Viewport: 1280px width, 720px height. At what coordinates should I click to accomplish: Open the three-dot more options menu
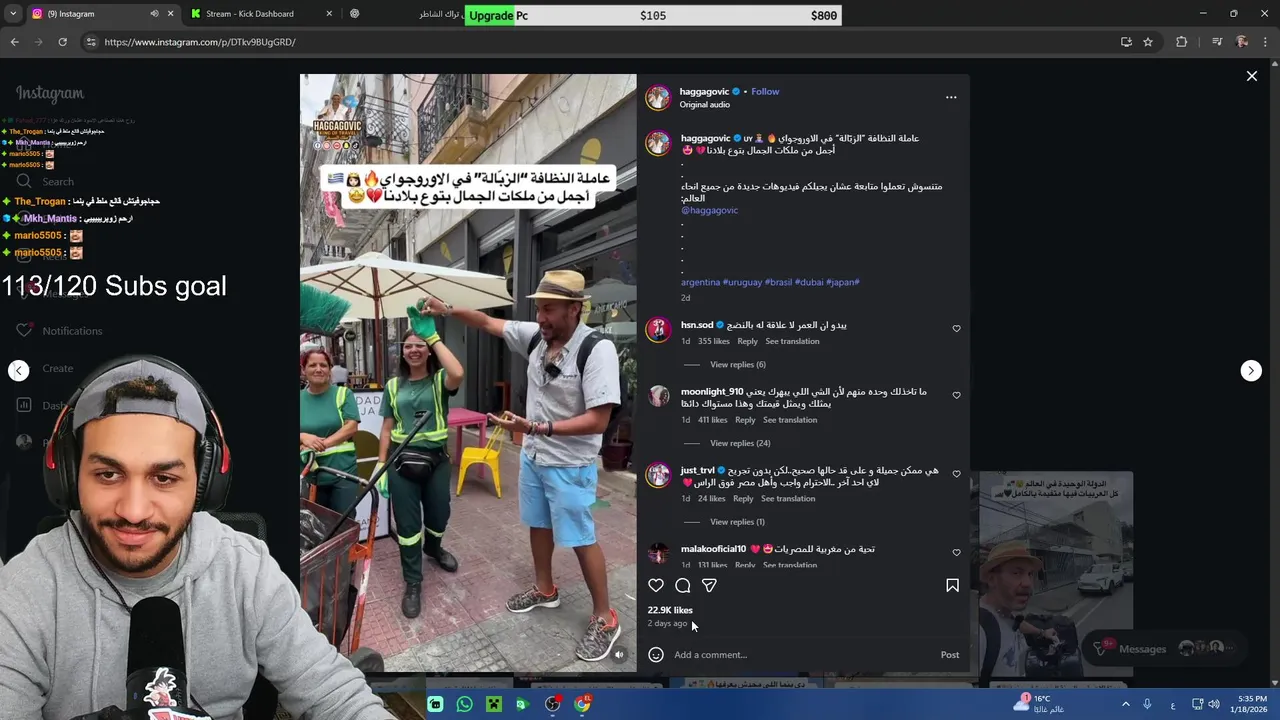click(x=951, y=97)
